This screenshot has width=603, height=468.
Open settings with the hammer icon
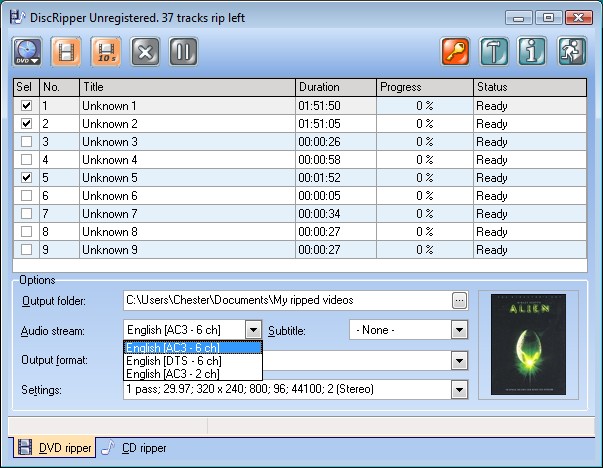click(x=495, y=51)
